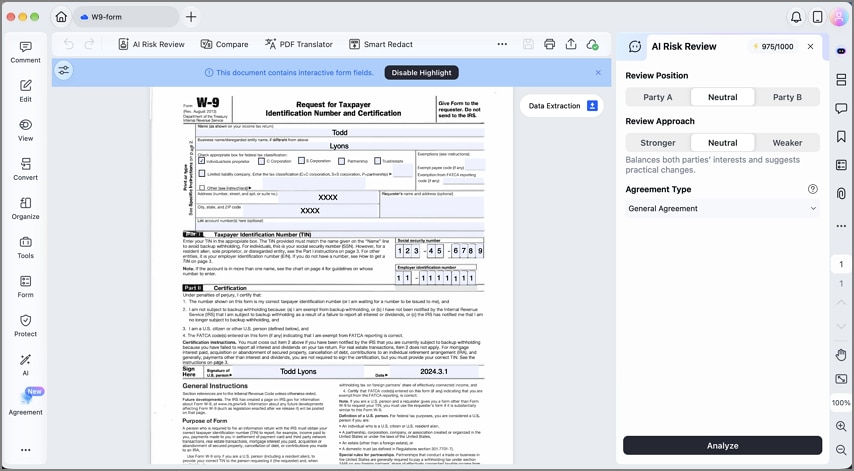Image resolution: width=854 pixels, height=471 pixels.
Task: Open the Form tool in the sidebar
Action: pos(25,288)
